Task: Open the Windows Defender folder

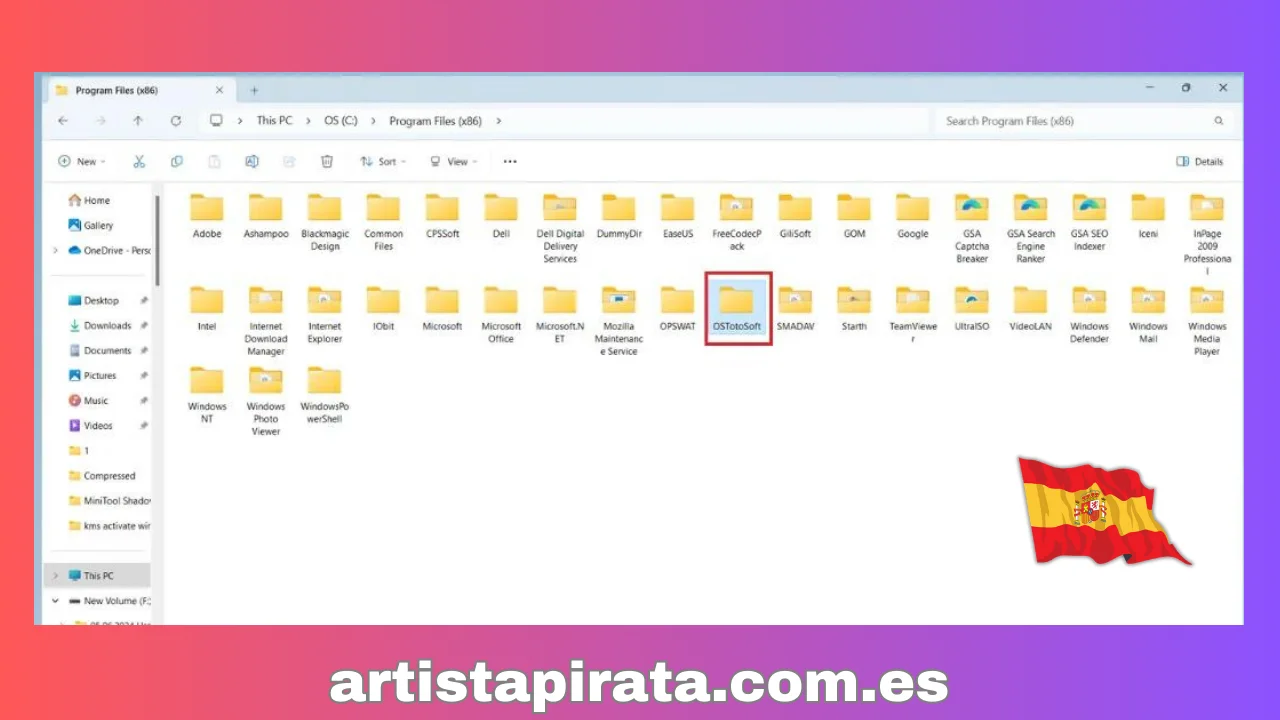Action: 1089,314
